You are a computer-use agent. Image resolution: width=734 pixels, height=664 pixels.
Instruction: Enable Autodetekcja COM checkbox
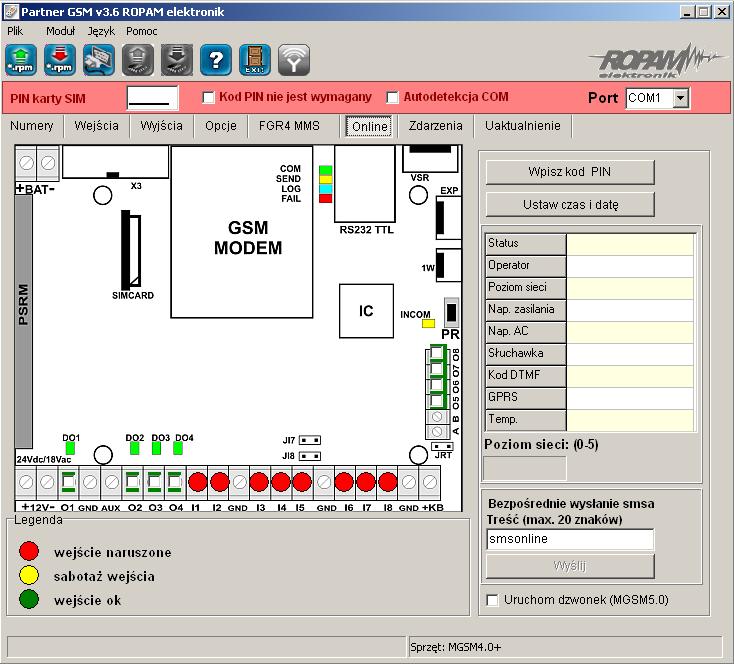(392, 97)
